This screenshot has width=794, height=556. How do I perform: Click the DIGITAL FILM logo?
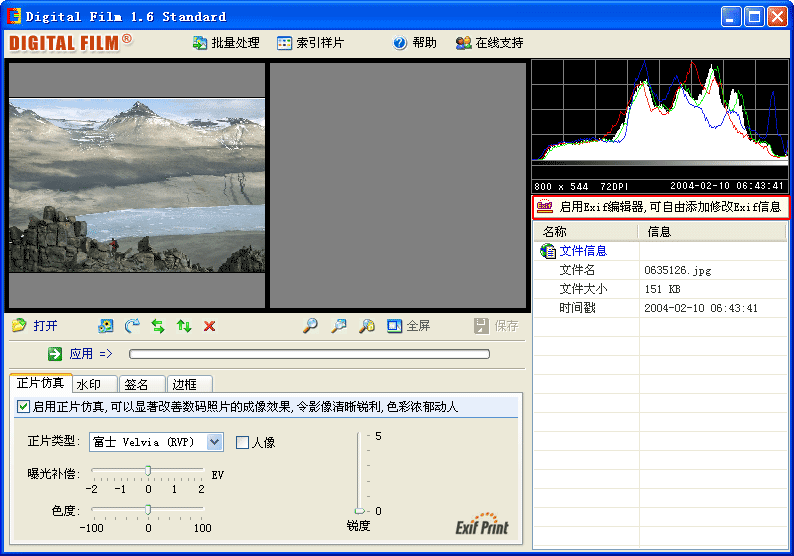(x=71, y=43)
